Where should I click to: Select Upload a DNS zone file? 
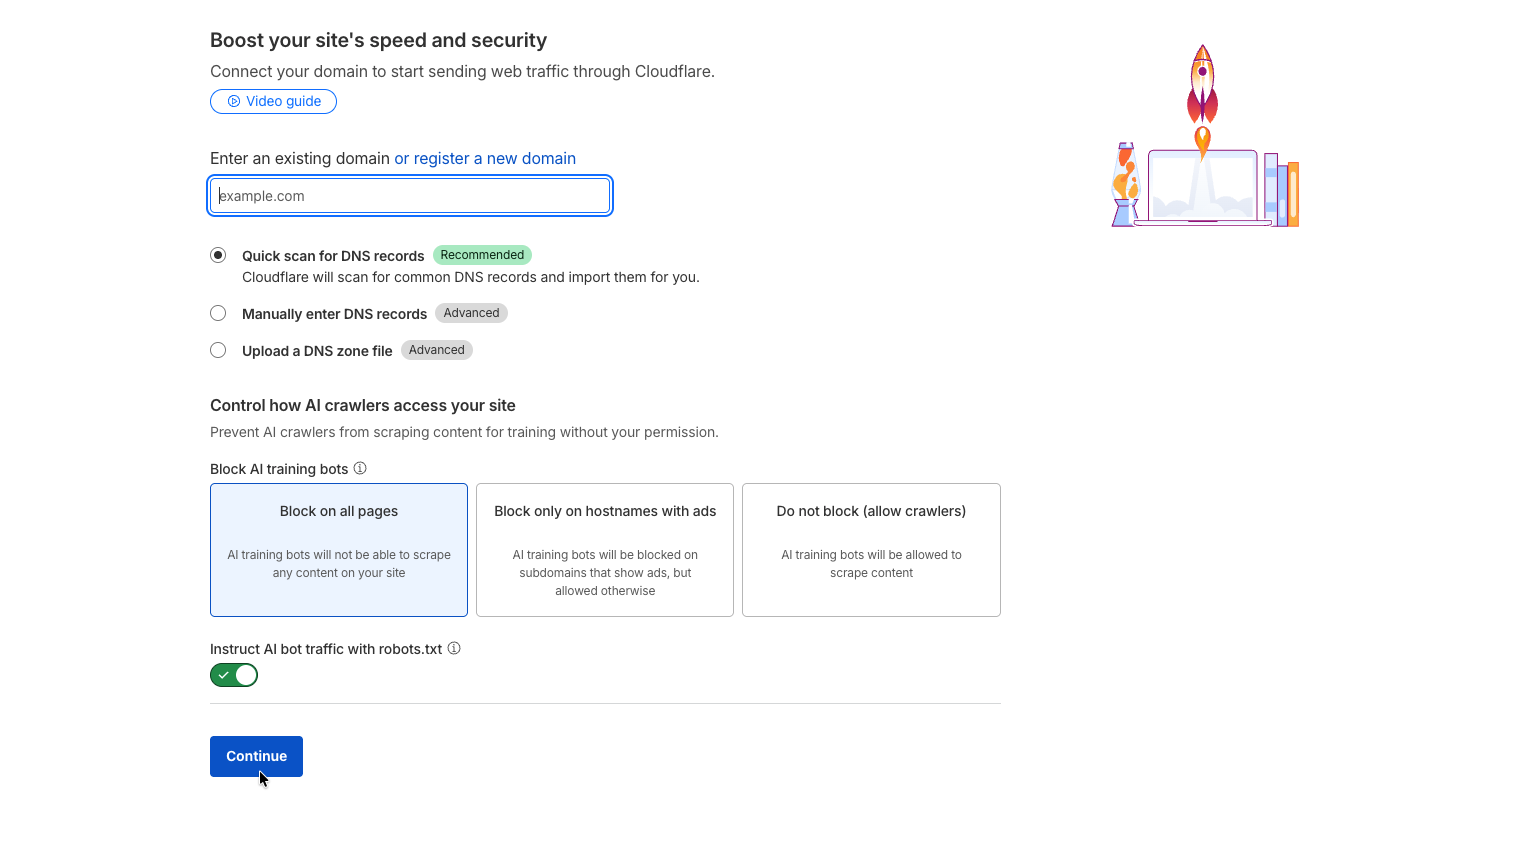pos(218,350)
